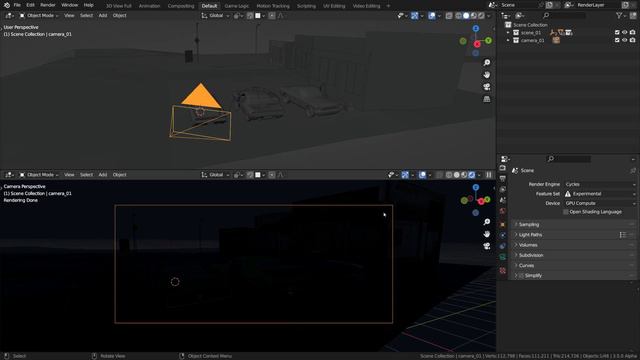This screenshot has width=640, height=360.
Task: Open Object menu in lower viewport header
Action: [119, 175]
